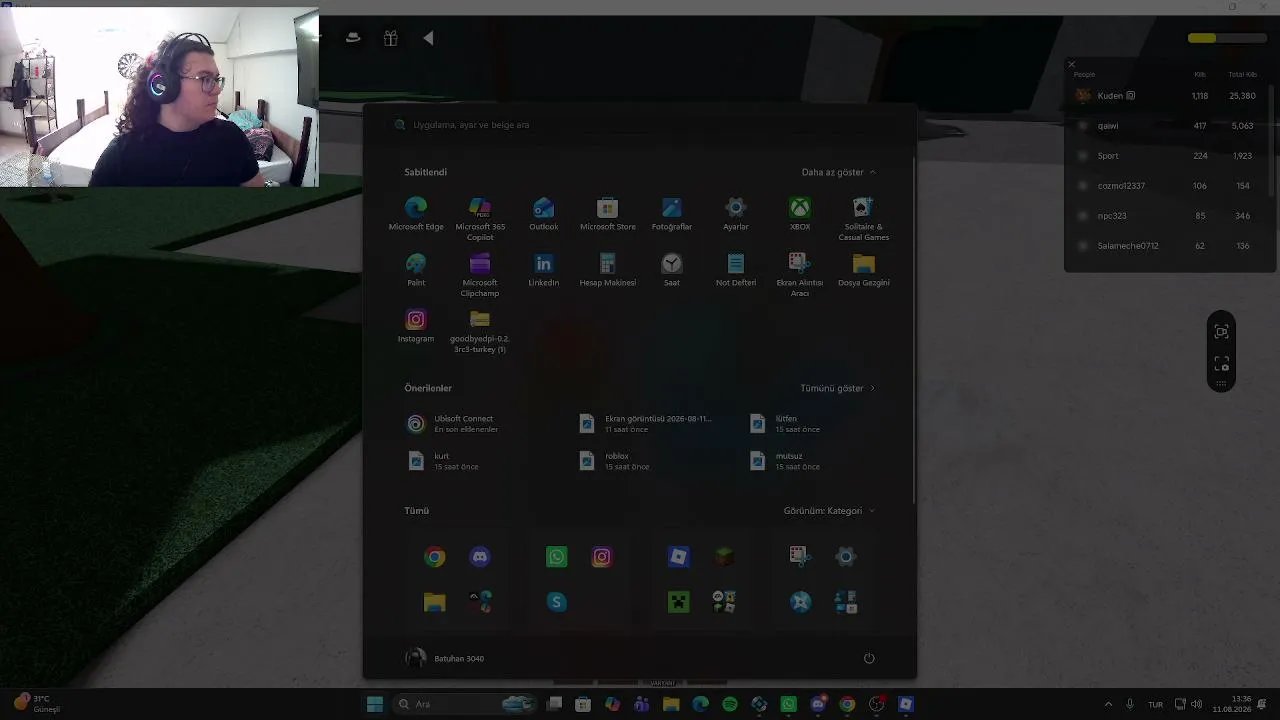Open Dosya Gezgini file explorer
The width and height of the screenshot is (1280, 720).
coord(864,270)
